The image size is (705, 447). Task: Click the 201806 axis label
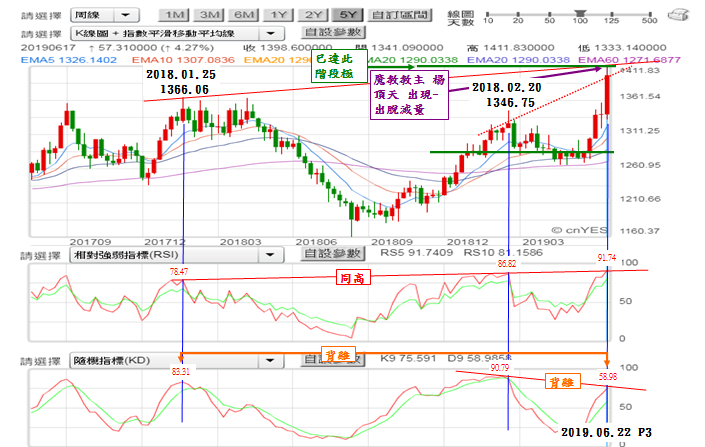316,242
